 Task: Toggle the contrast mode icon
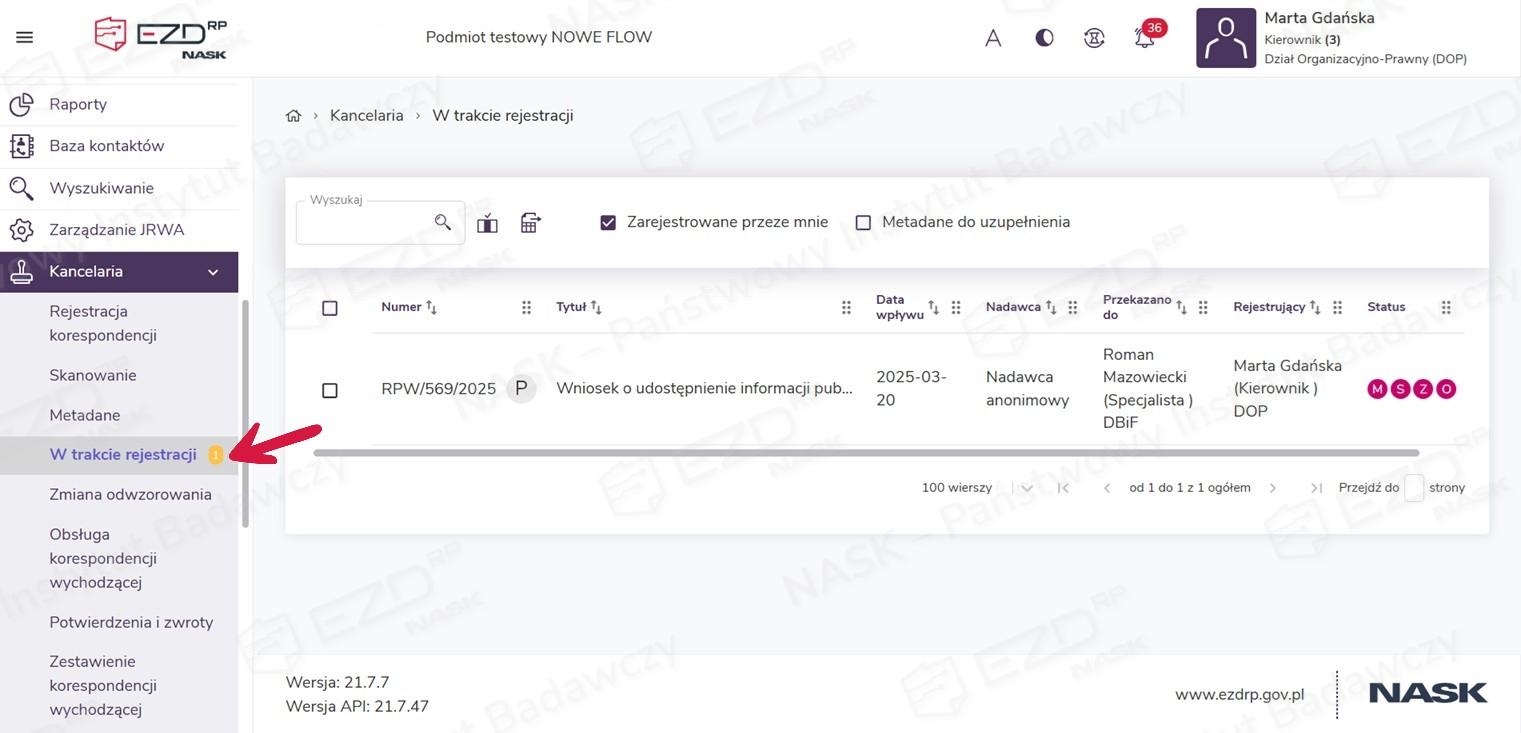[x=1044, y=38]
